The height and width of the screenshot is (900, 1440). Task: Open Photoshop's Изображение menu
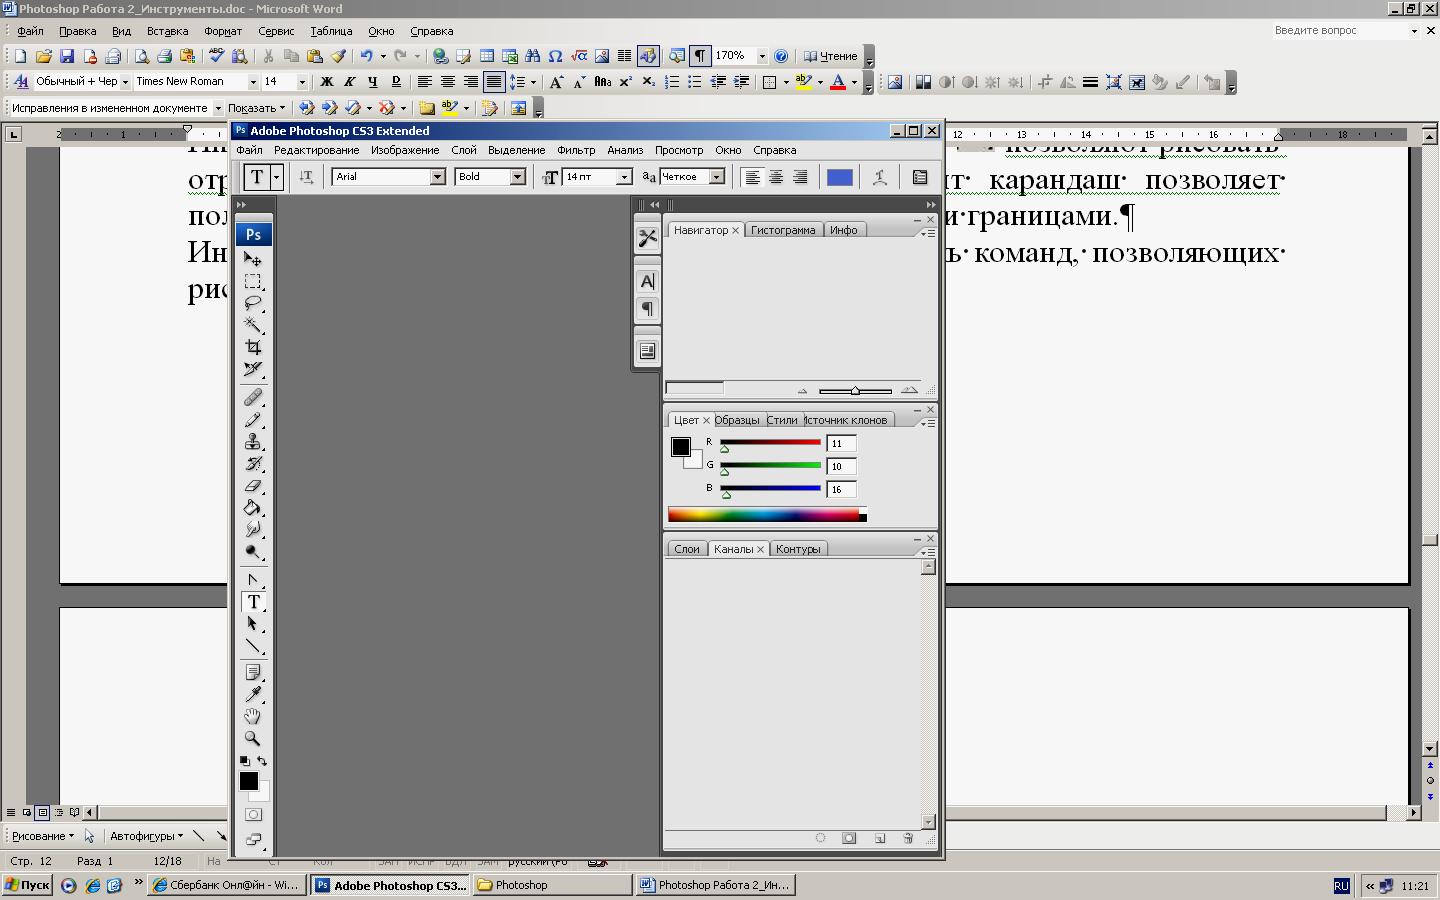tap(405, 150)
